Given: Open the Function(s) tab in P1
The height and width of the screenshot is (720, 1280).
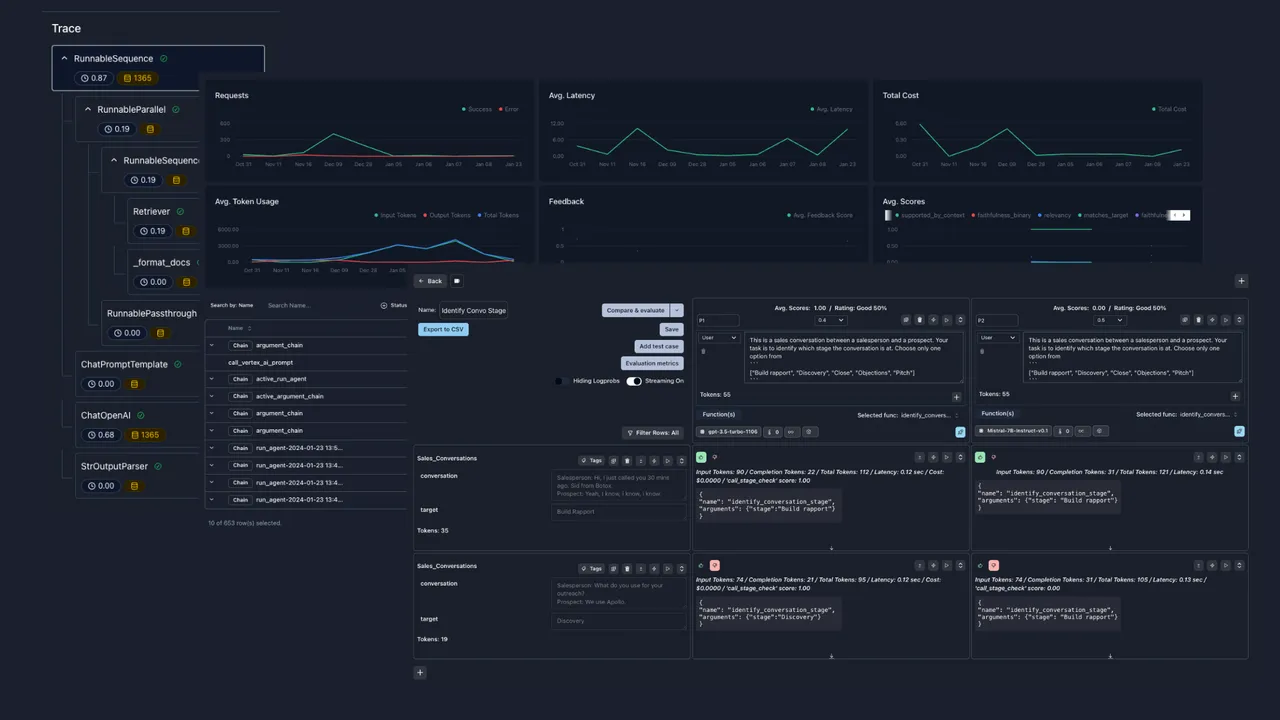Looking at the screenshot, I should pos(718,414).
